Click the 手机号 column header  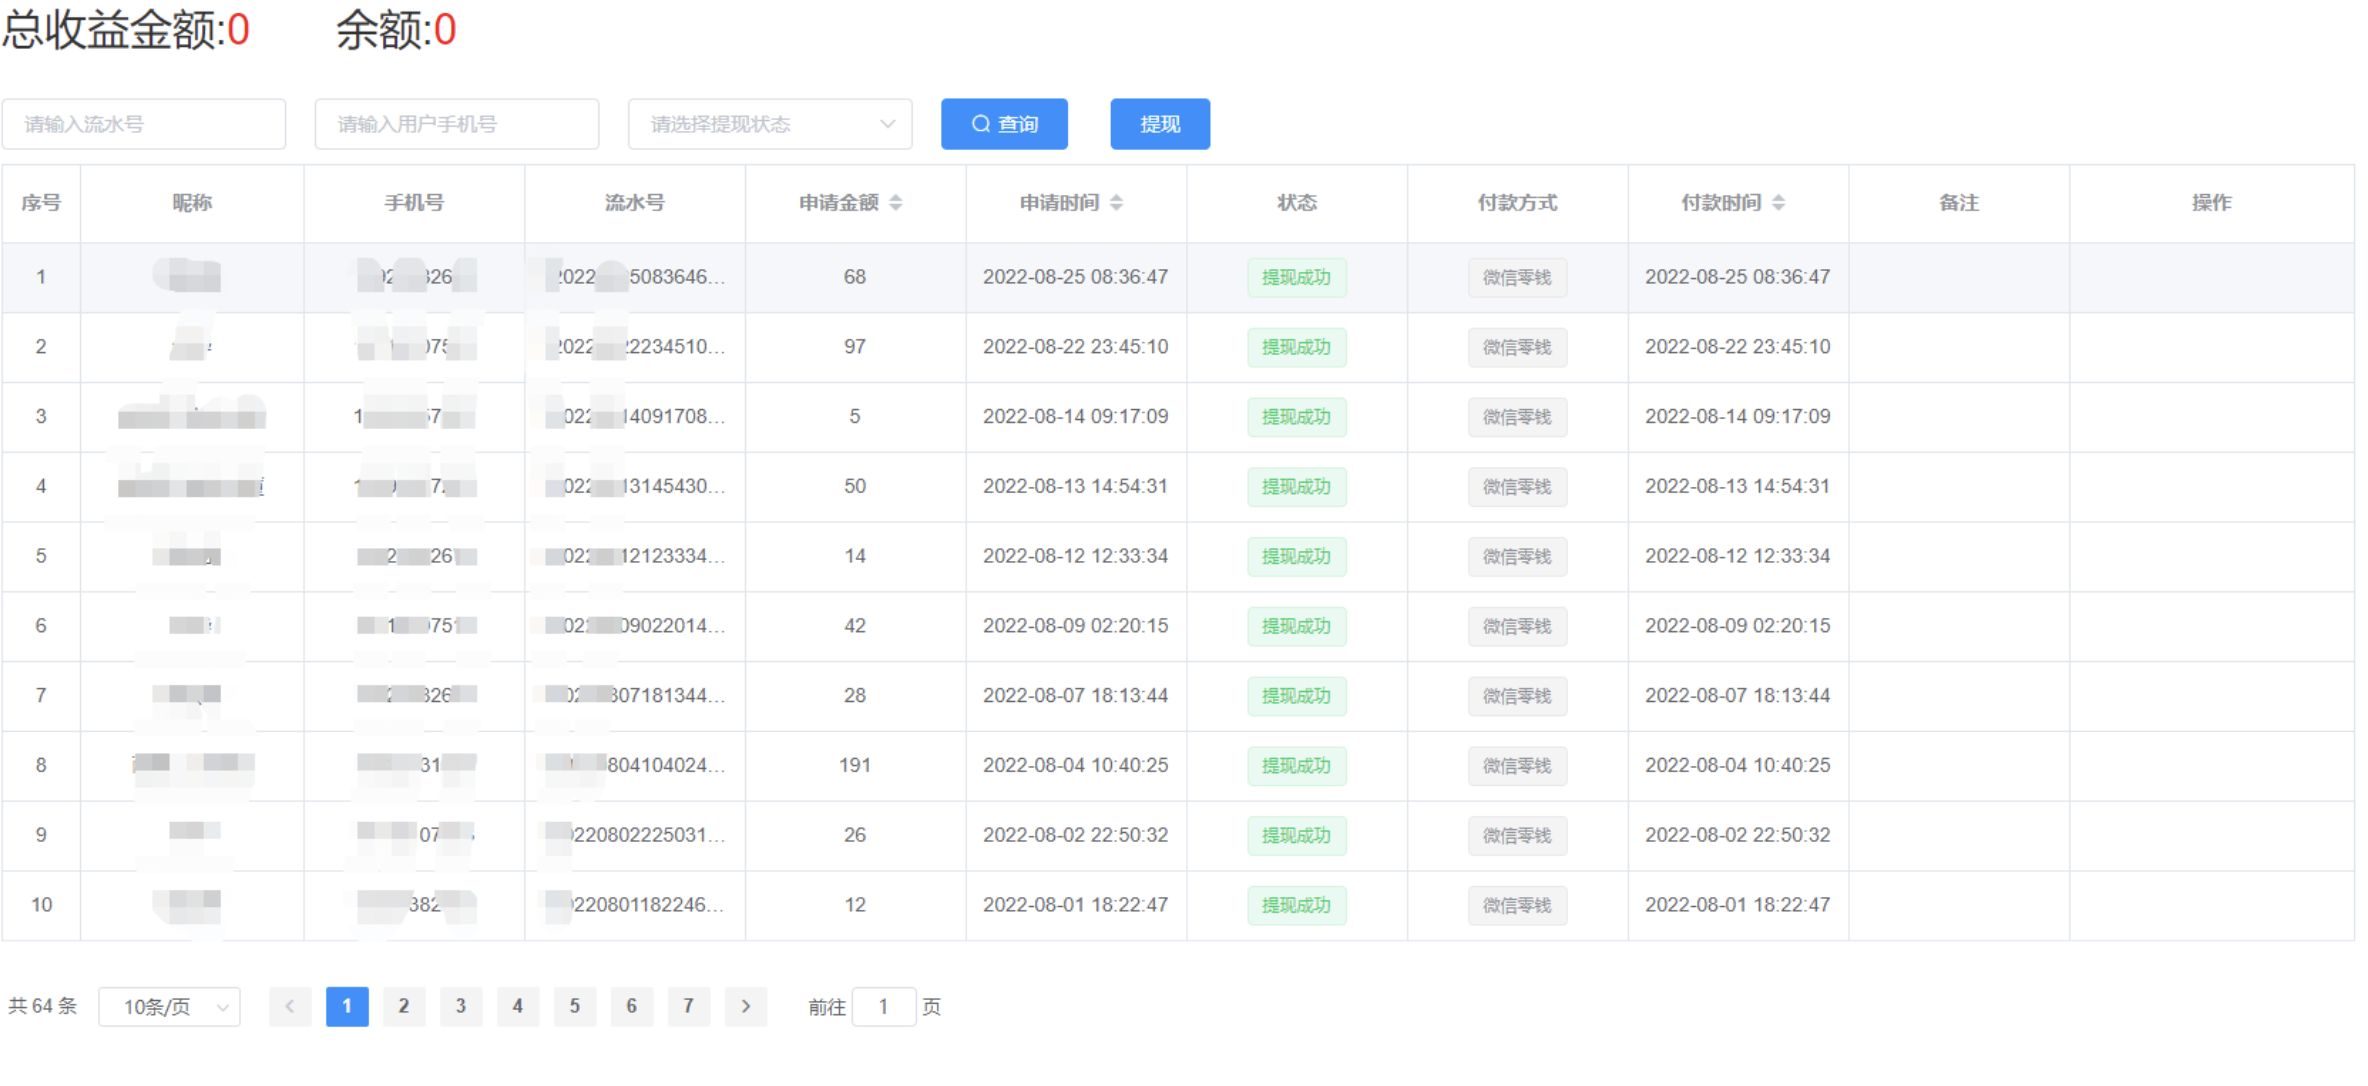point(414,203)
